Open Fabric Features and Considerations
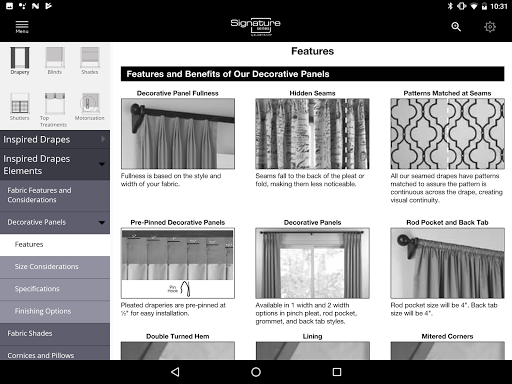This screenshot has width=512, height=384. point(55,195)
